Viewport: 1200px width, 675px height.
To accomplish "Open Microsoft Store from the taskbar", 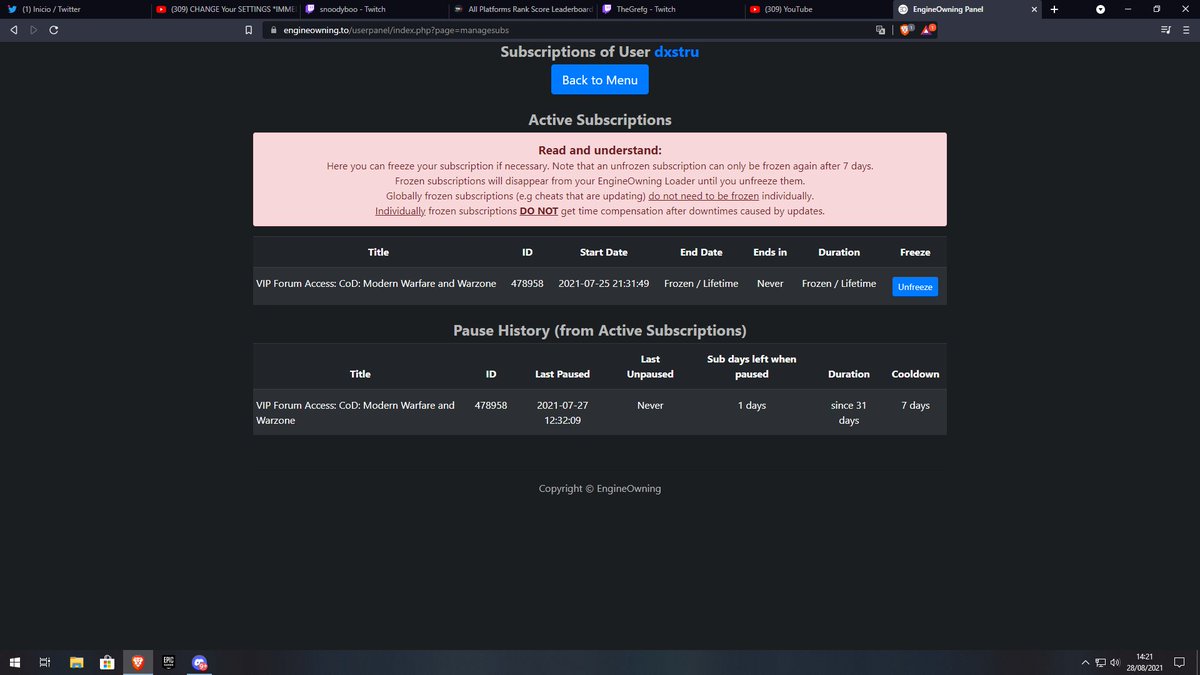I will click(106, 662).
